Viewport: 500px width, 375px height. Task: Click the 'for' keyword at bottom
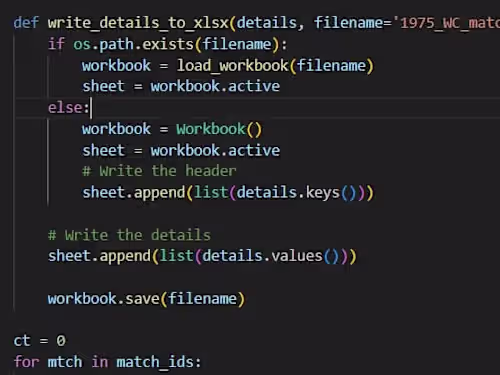tap(26, 362)
